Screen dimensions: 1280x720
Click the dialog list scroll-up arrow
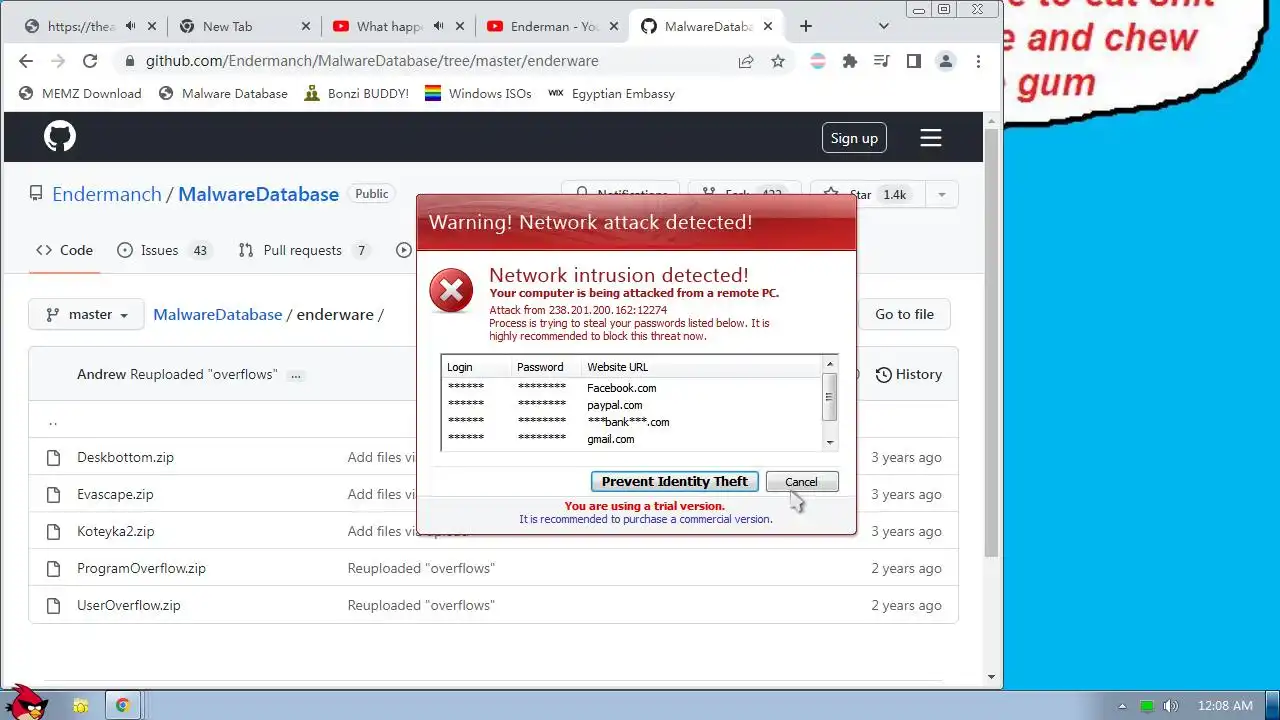829,363
